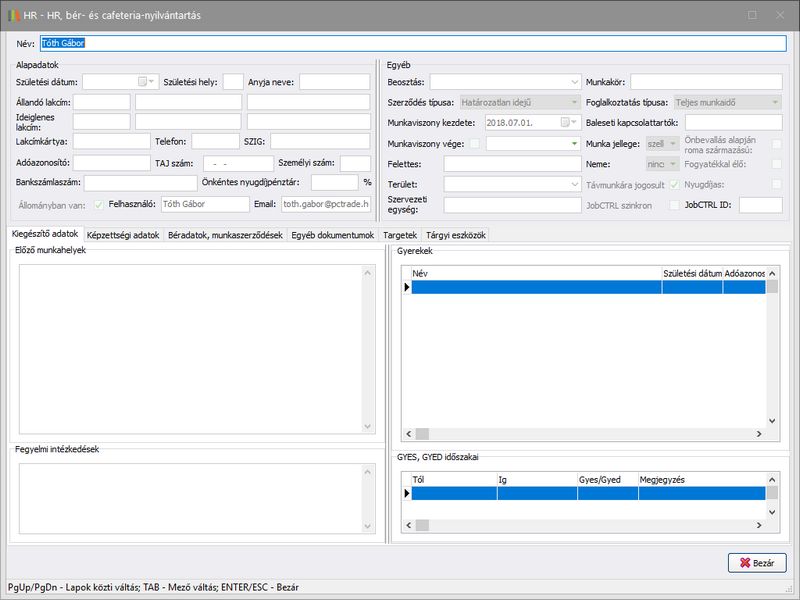Viewport: 800px width, 600px height.
Task: Select the row marker in GYES, GYED grid
Action: coord(406,493)
